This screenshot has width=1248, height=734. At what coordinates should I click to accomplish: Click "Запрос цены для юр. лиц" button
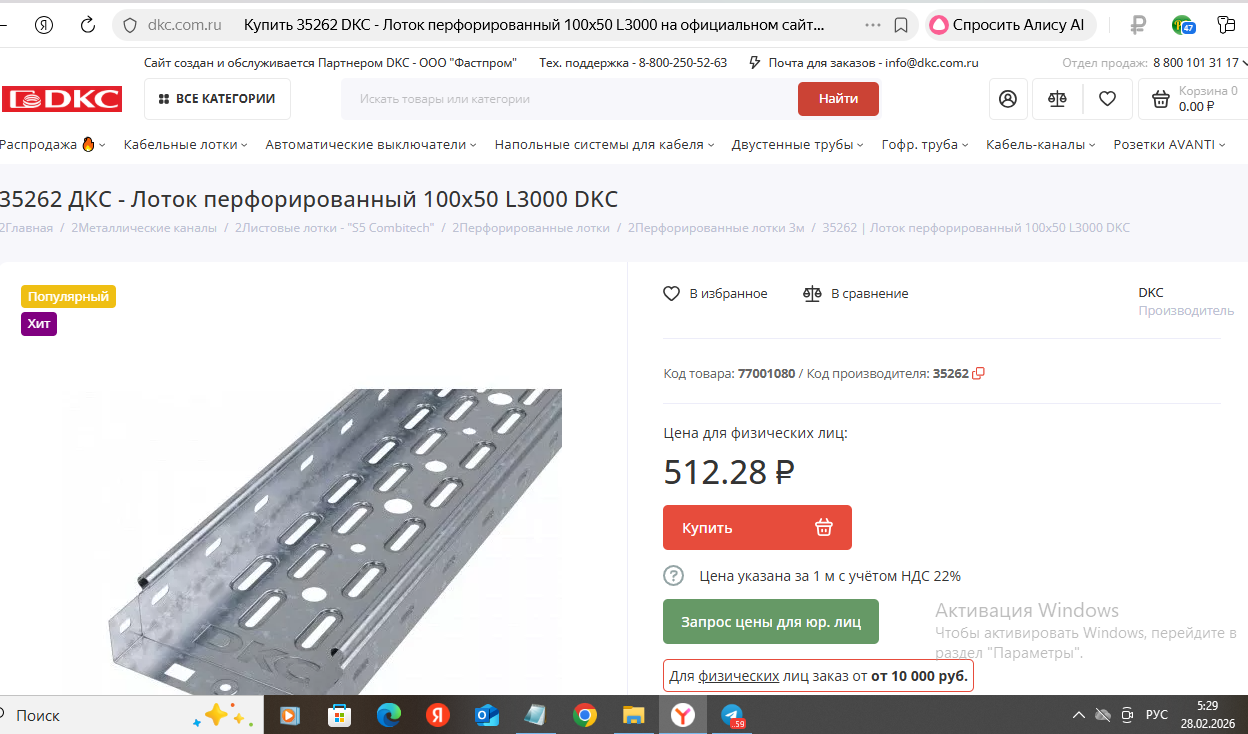coord(771,622)
